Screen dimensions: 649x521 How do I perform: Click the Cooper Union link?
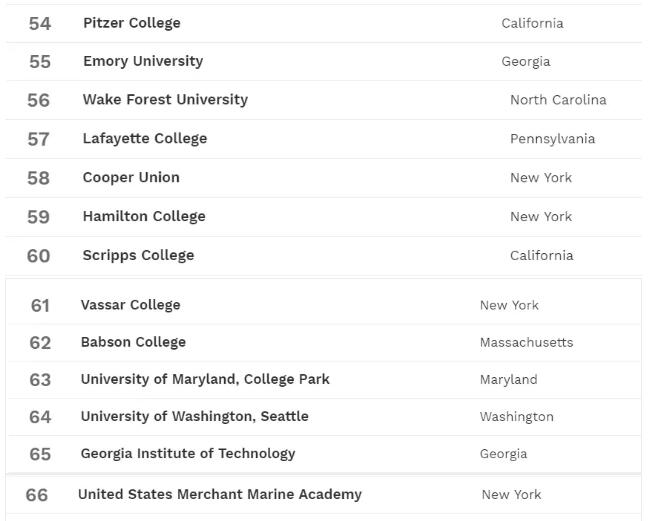click(x=131, y=178)
